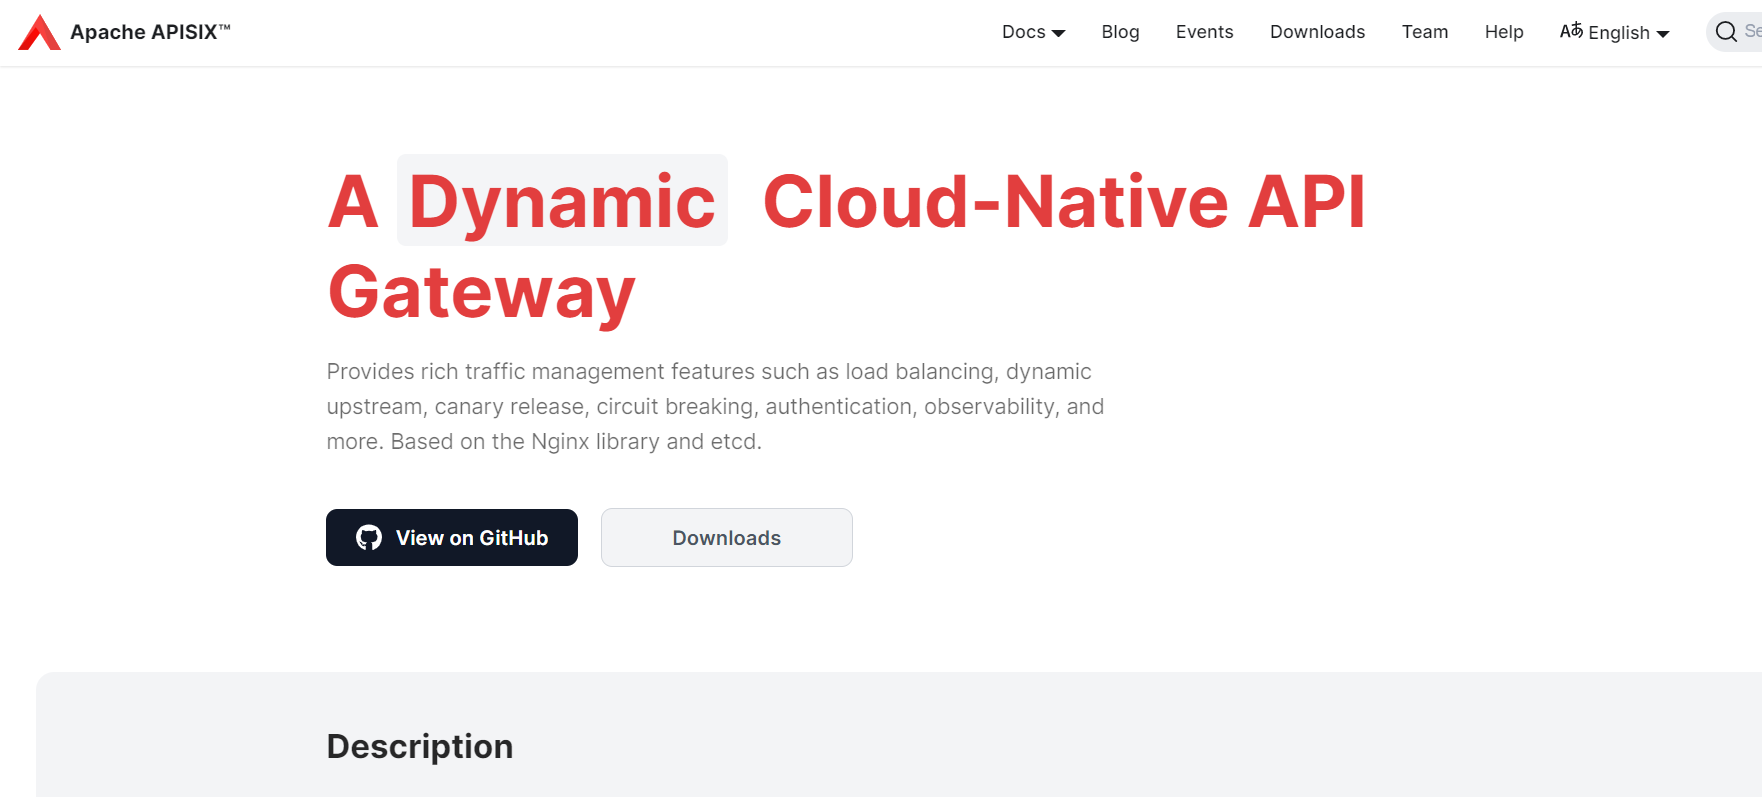Open the Apache APISIX home link text
Viewport: 1762px width, 797px height.
click(x=150, y=32)
